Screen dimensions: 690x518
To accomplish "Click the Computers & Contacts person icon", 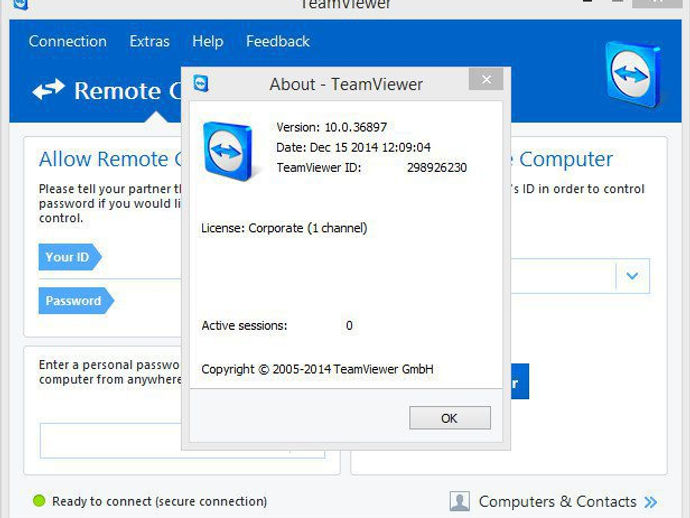I will pyautogui.click(x=460, y=501).
